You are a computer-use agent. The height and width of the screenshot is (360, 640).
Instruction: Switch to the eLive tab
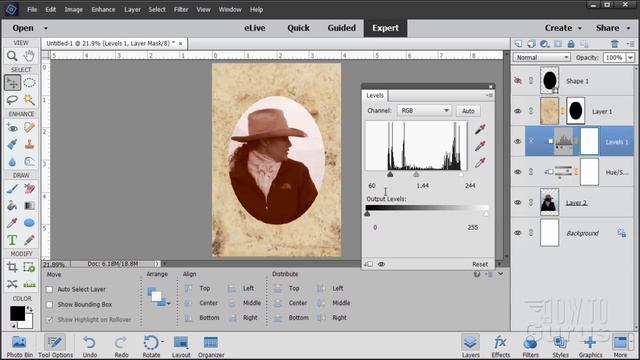point(255,28)
